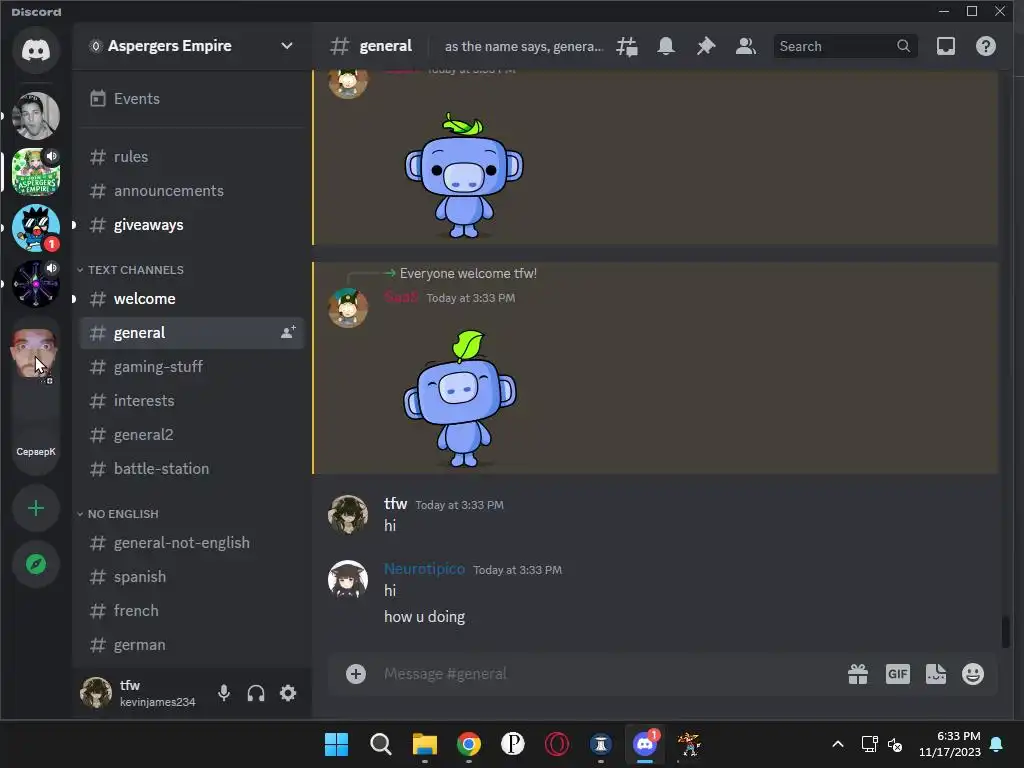The width and height of the screenshot is (1024, 768).
Task: Toggle microphone mute
Action: 224,693
